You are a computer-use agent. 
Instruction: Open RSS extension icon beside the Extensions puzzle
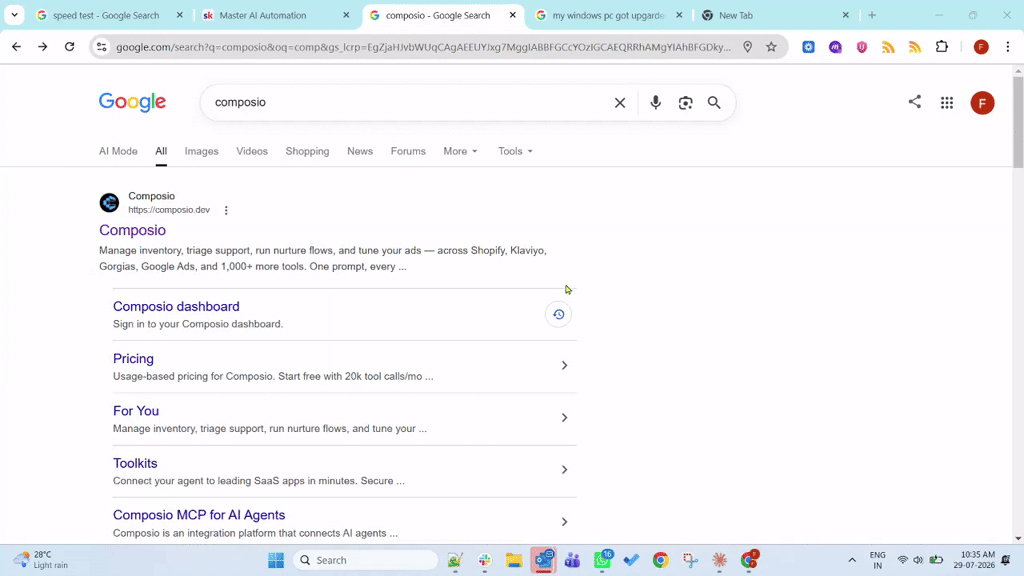(915, 46)
